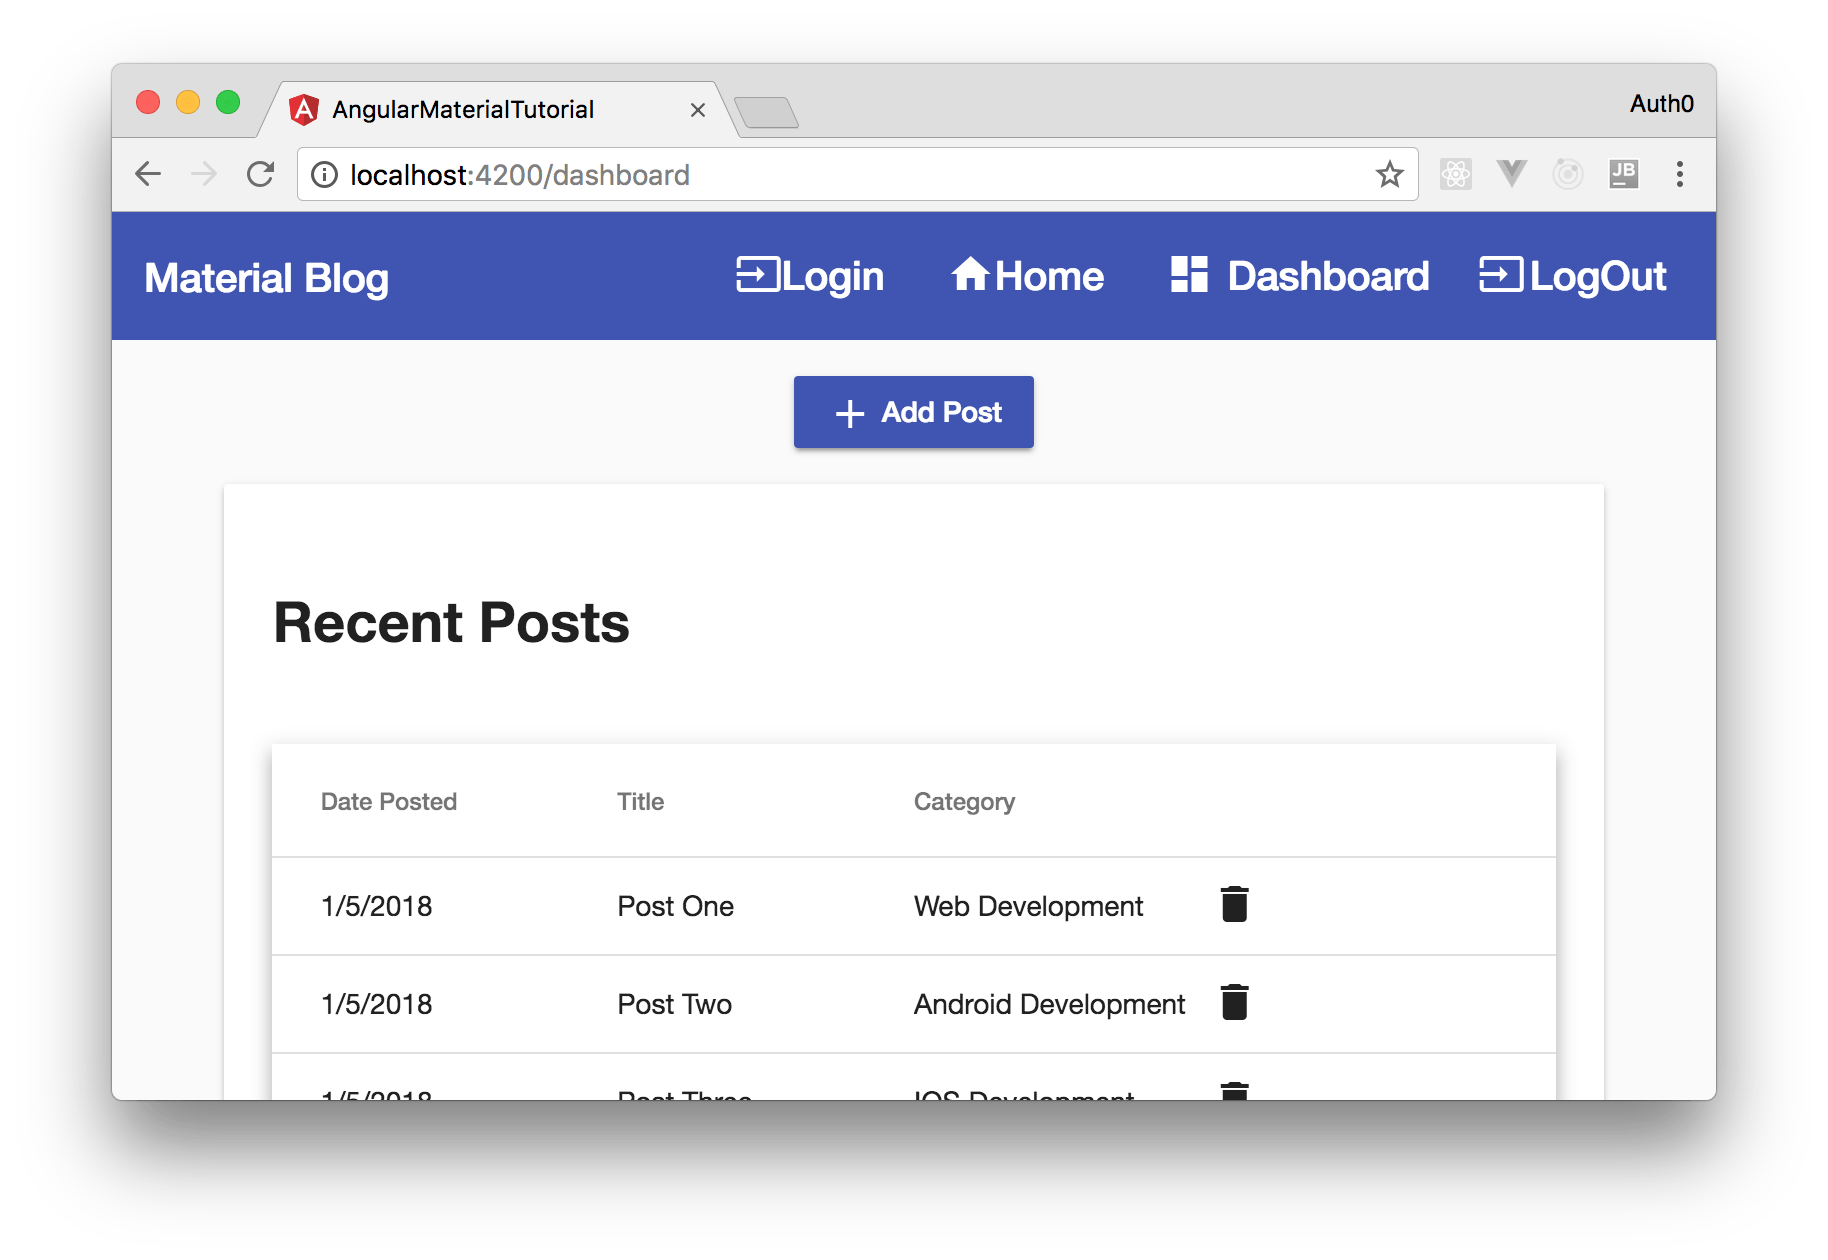Click the Home house icon
This screenshot has width=1828, height=1260.
pyautogui.click(x=970, y=274)
